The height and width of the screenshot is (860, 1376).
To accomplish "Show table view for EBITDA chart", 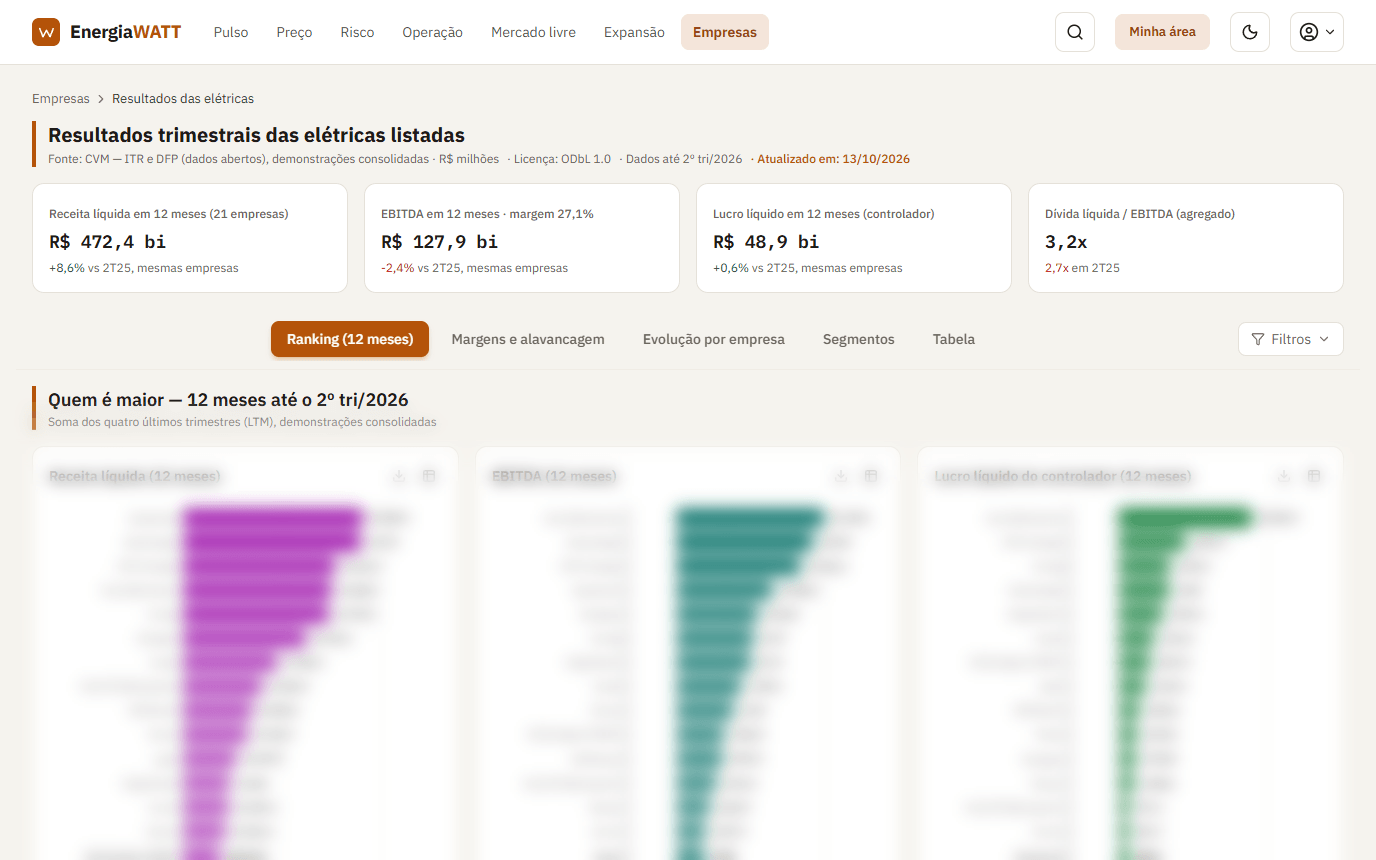I will (871, 476).
